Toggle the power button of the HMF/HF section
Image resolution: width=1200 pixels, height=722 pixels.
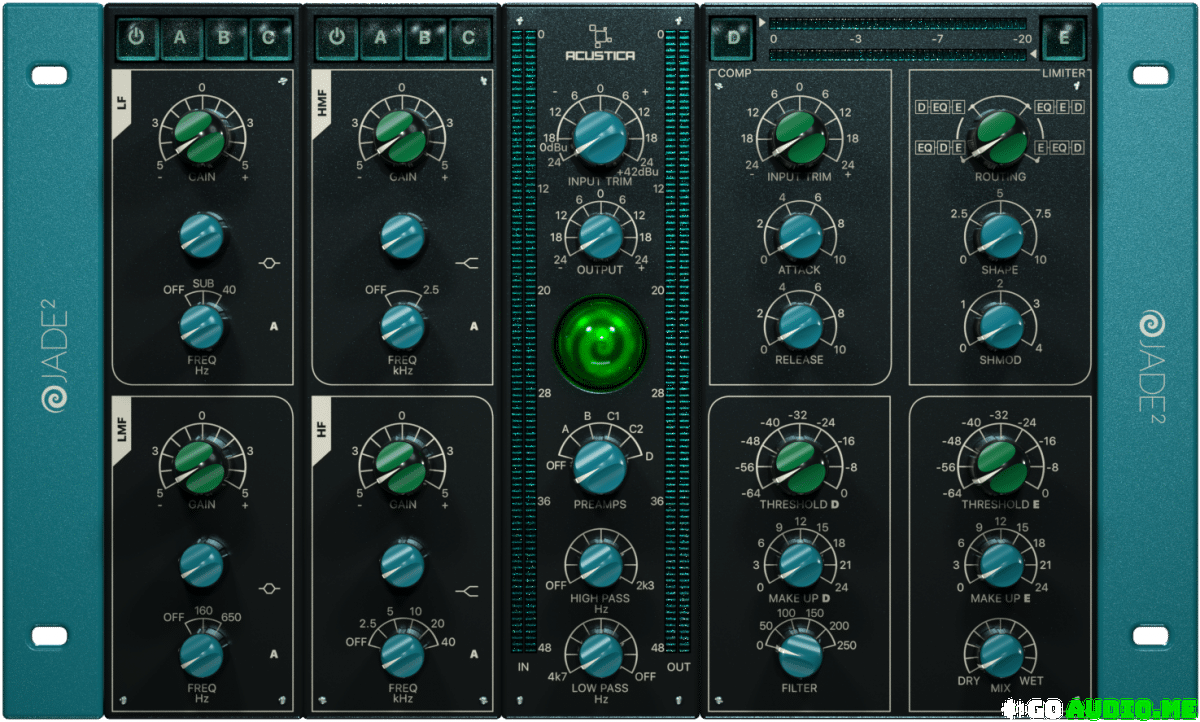click(337, 37)
